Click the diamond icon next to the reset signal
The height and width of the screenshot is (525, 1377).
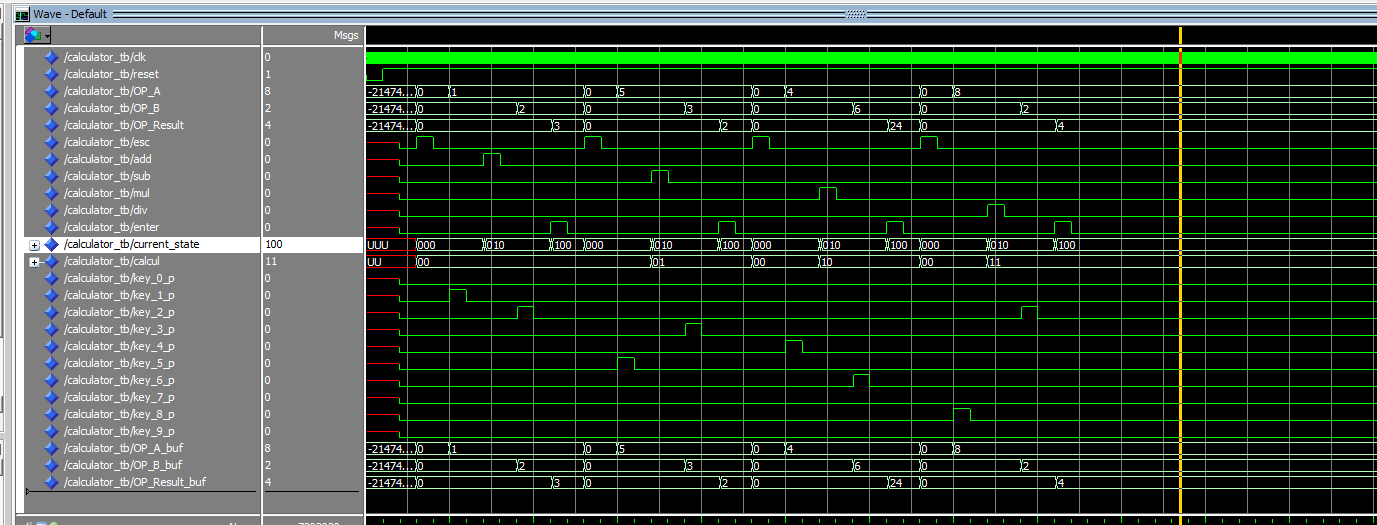(52, 74)
